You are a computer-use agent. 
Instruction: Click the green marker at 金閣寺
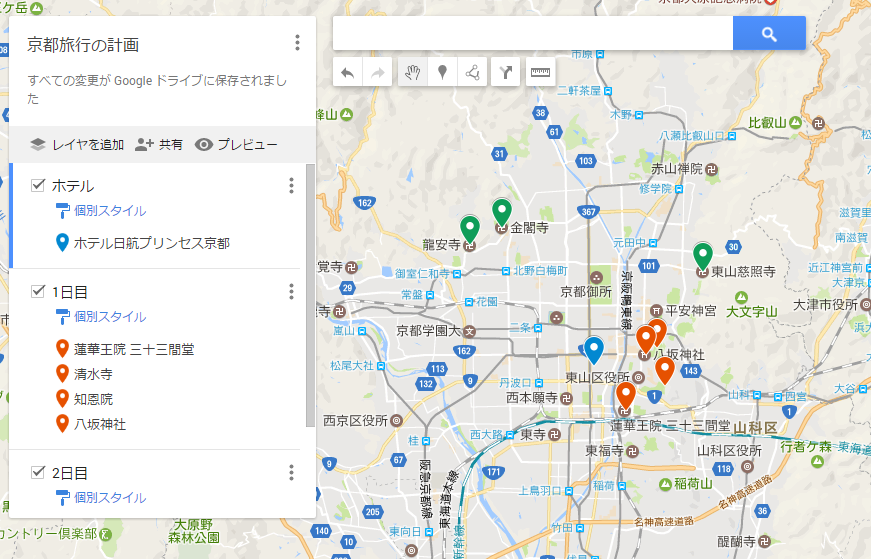(x=502, y=213)
